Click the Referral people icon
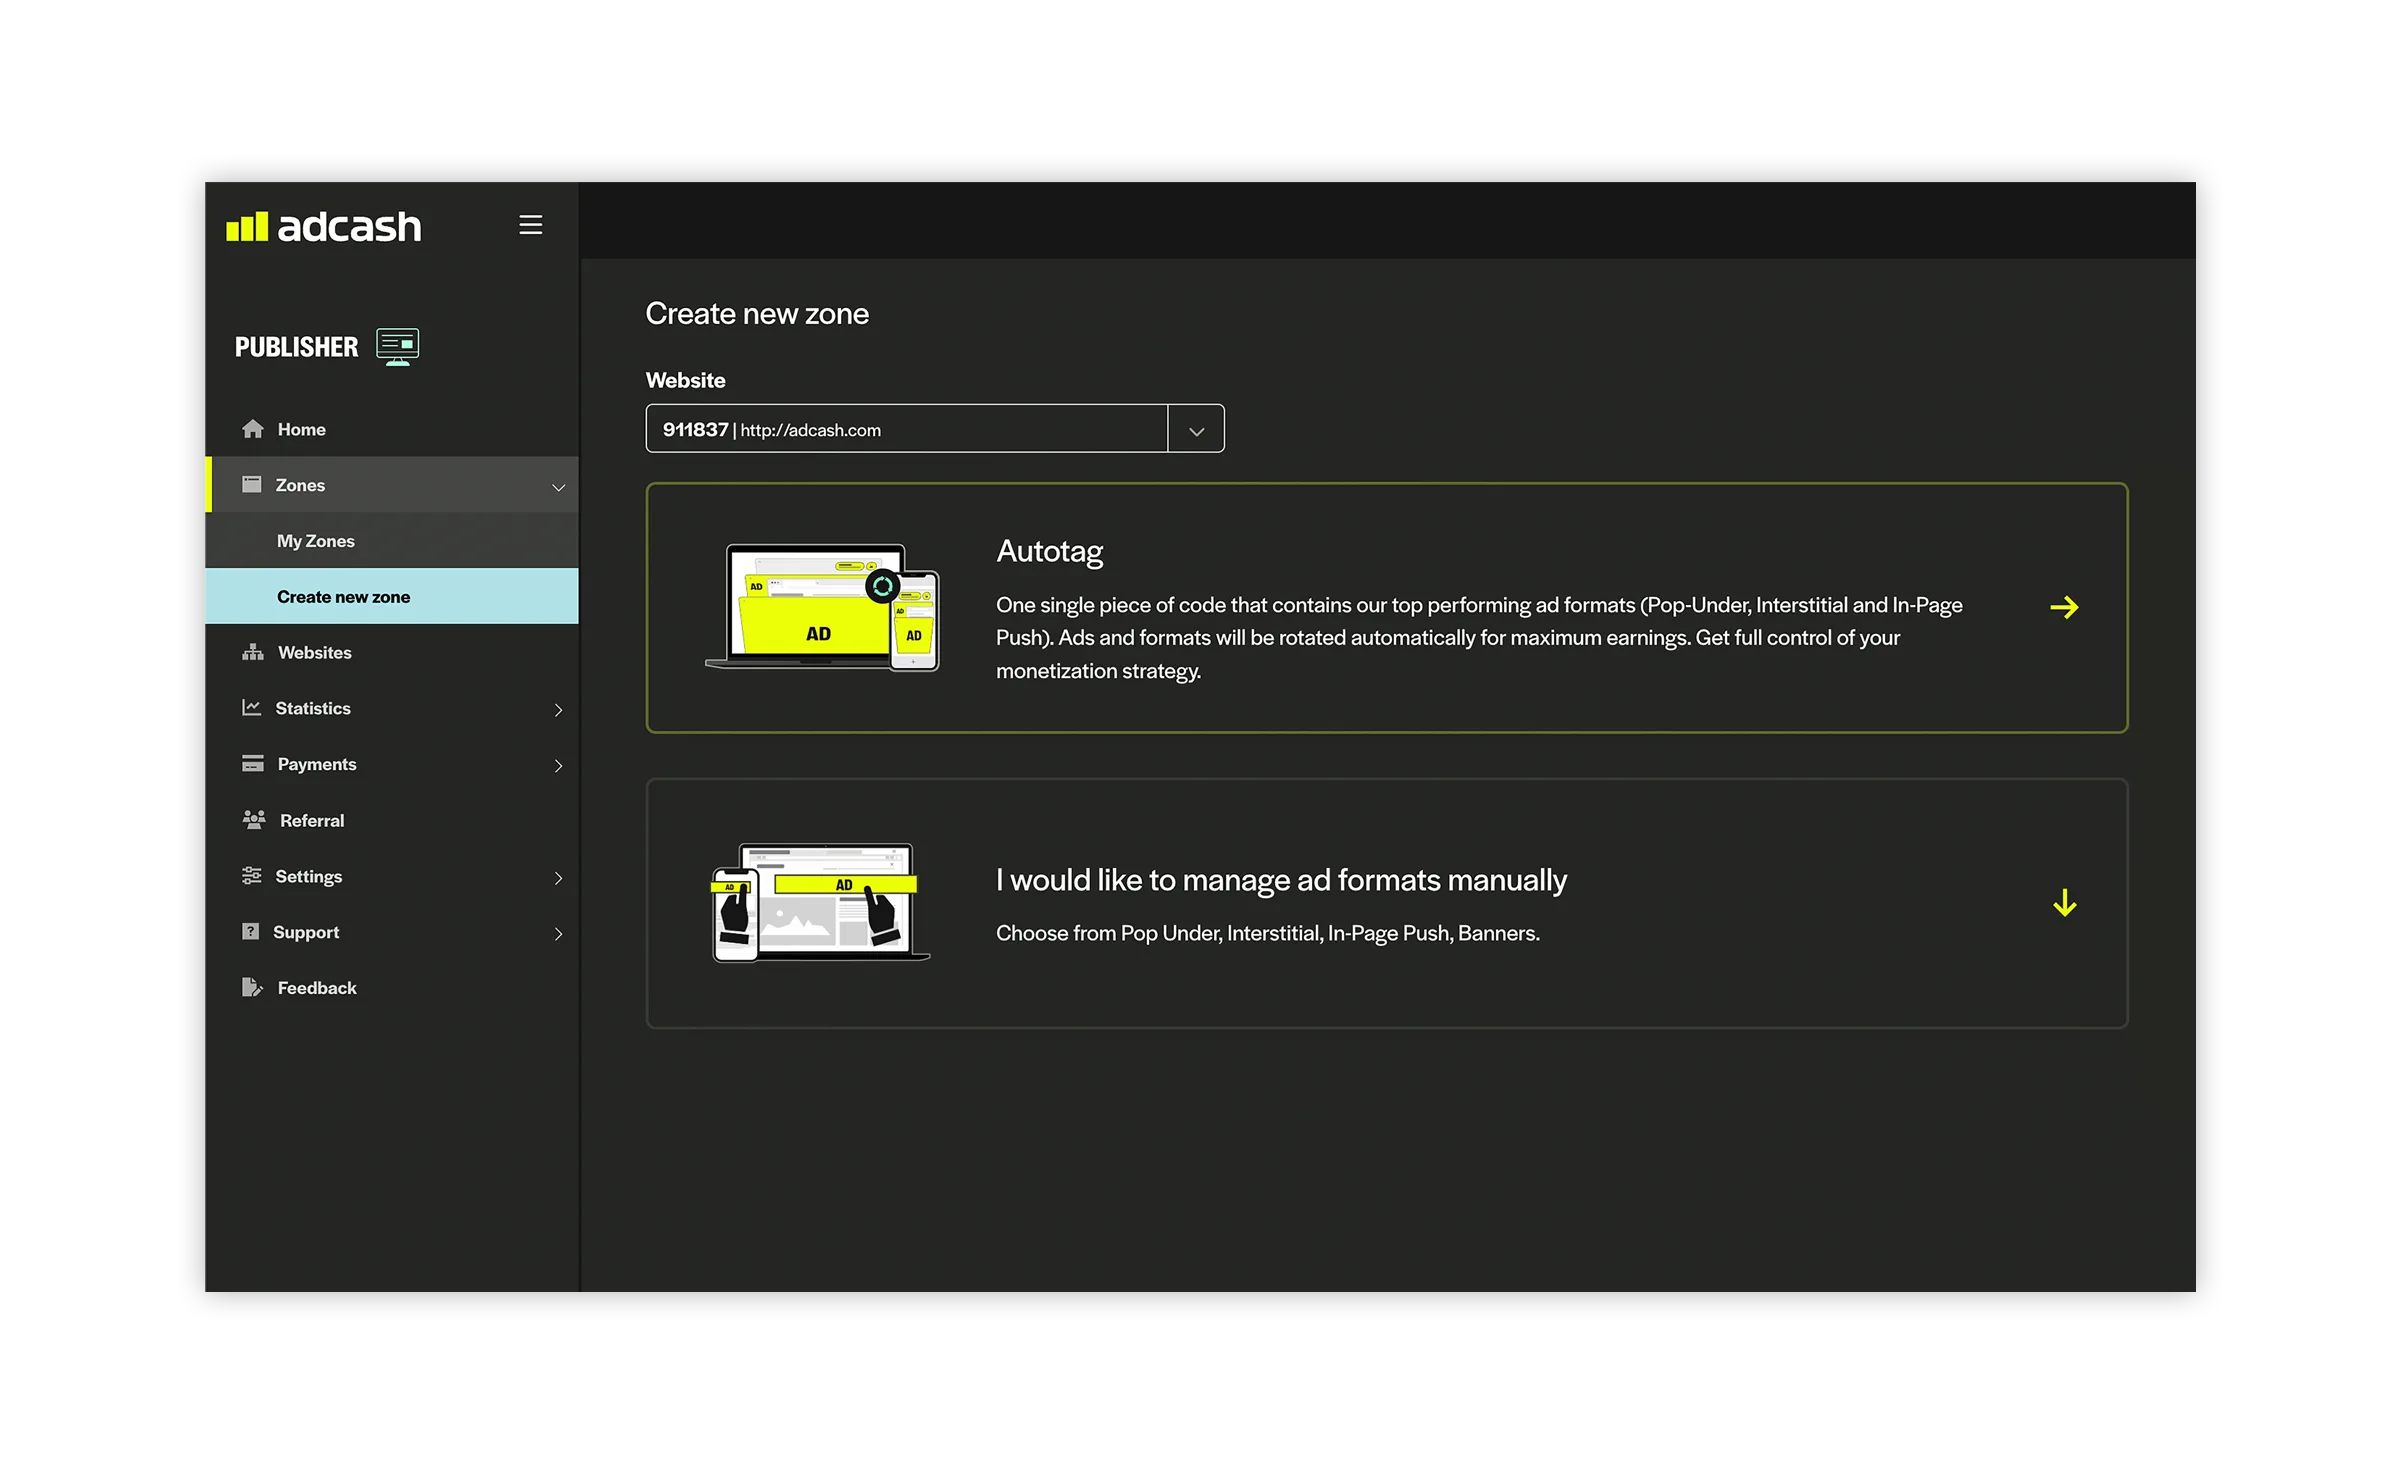Image resolution: width=2400 pixels, height=1460 pixels. tap(254, 820)
